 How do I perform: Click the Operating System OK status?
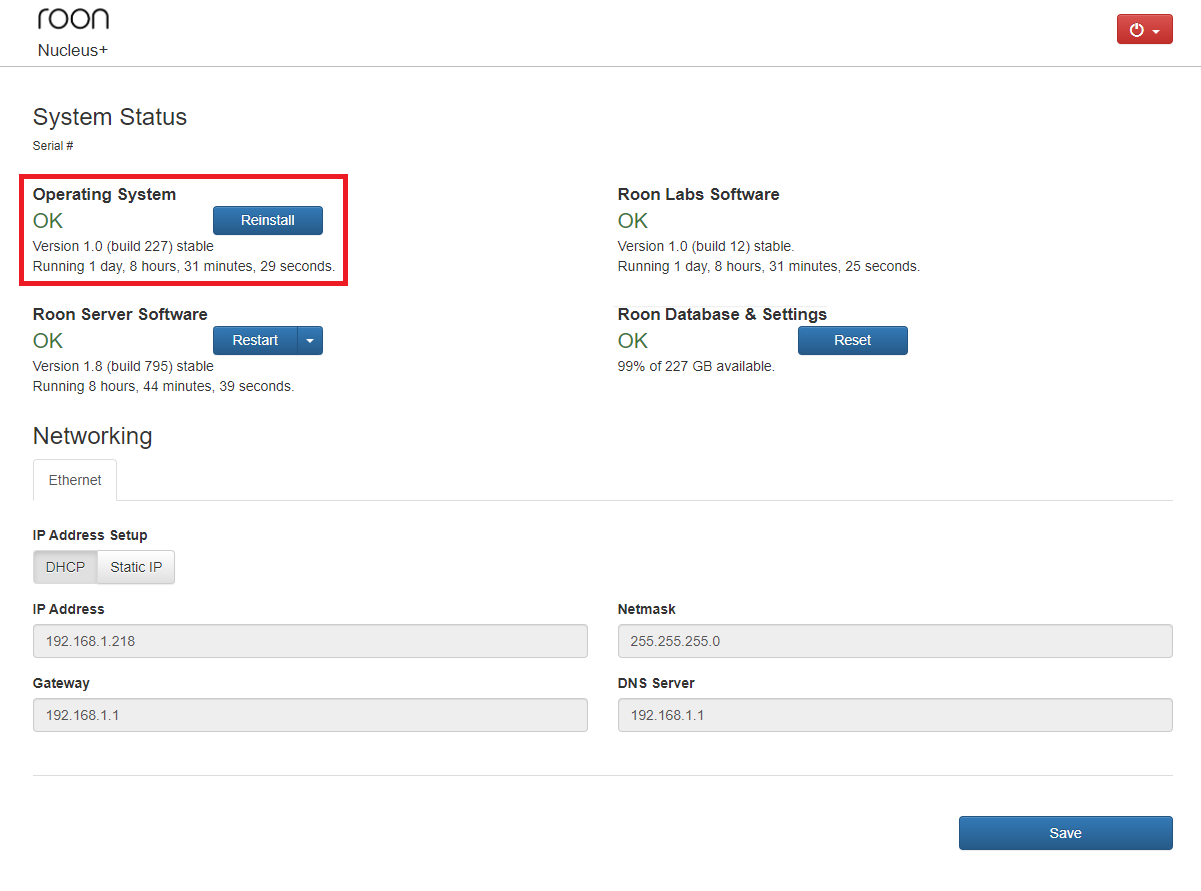pyautogui.click(x=47, y=220)
